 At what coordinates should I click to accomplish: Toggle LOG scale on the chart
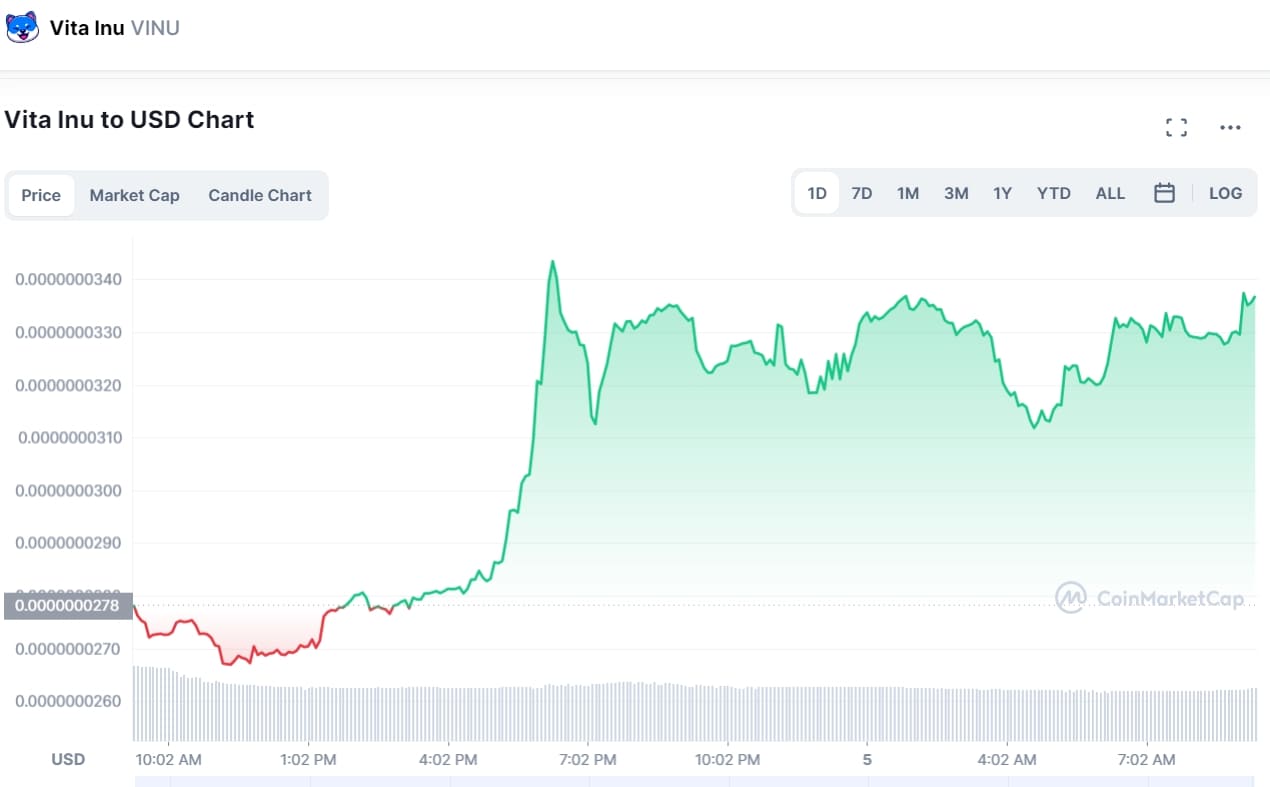[1225, 193]
